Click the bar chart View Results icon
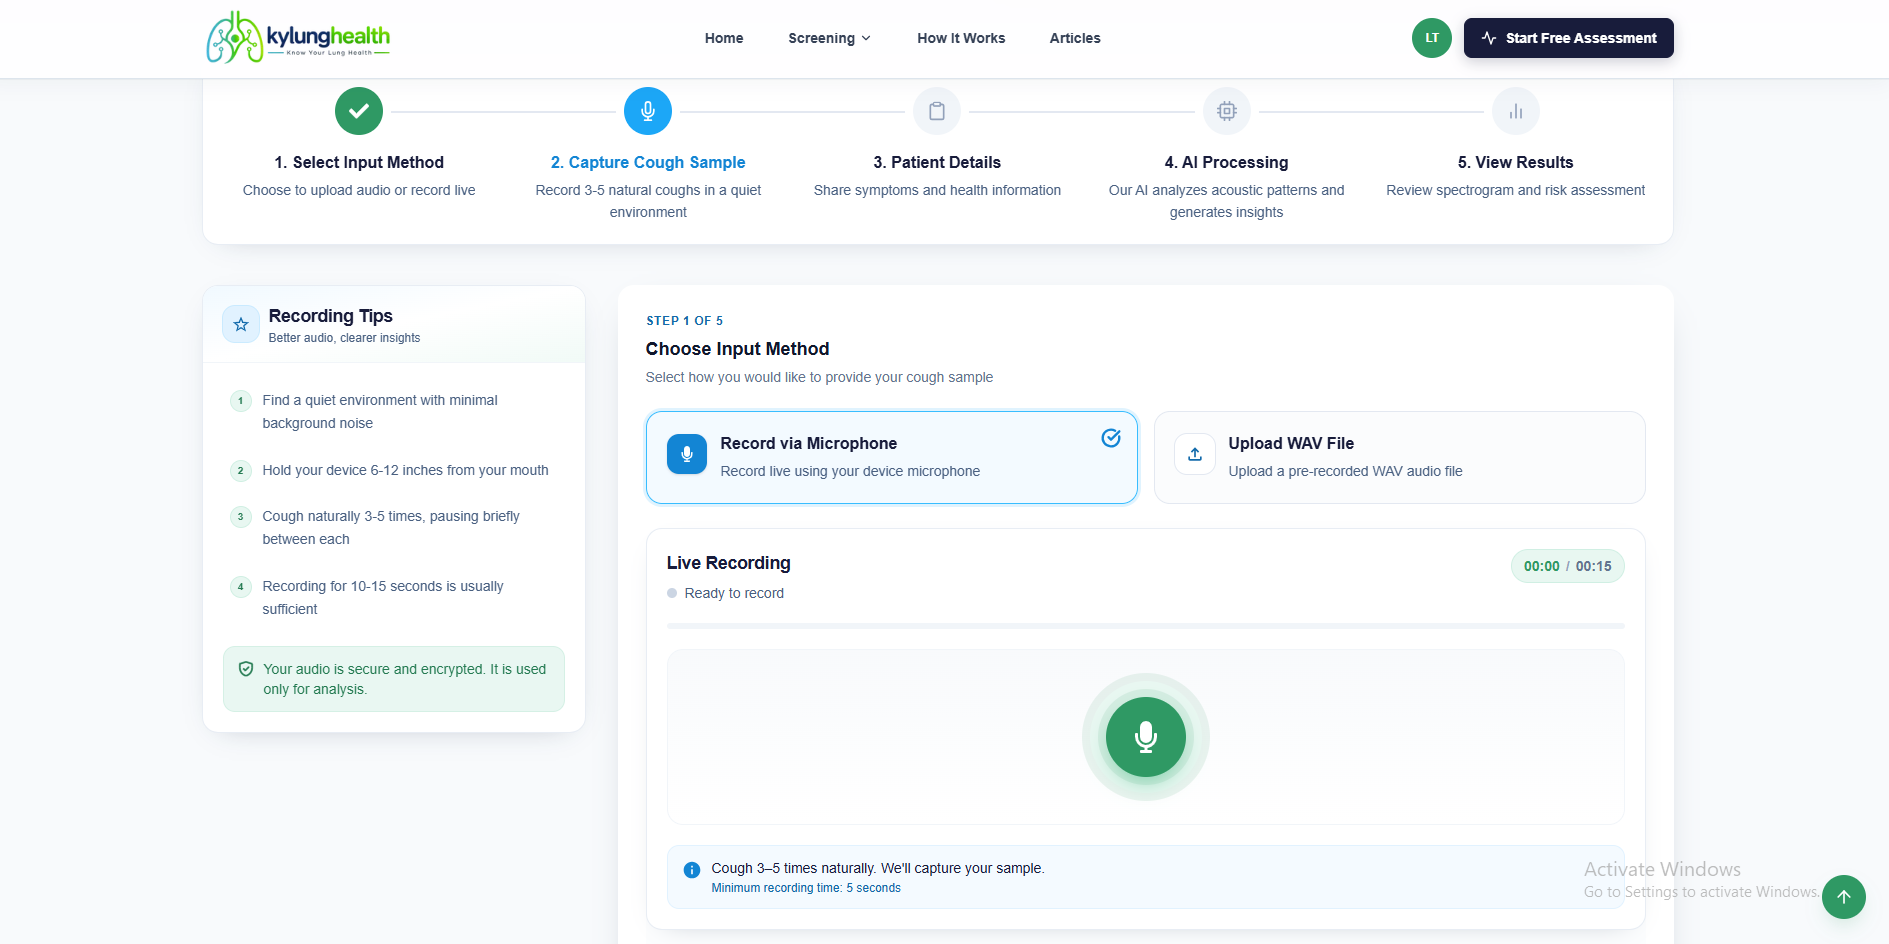This screenshot has width=1889, height=944. [1516, 111]
